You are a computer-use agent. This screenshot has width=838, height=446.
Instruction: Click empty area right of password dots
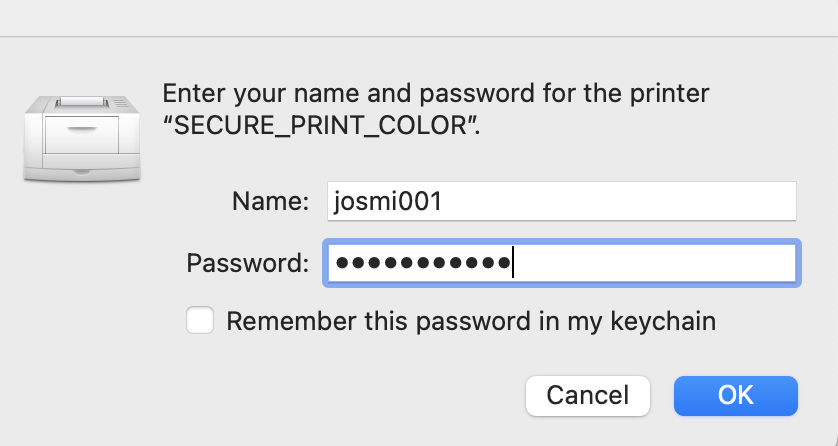(x=653, y=263)
